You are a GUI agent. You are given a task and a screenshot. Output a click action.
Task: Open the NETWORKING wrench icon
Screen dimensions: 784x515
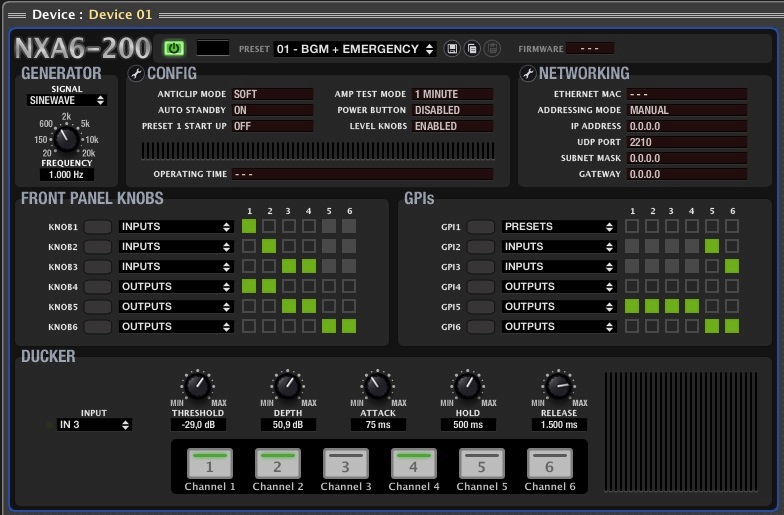click(527, 74)
